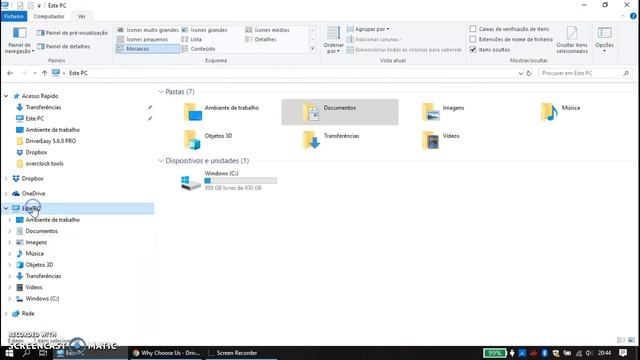This screenshot has height=360, width=640.
Task: Expand the Dropbox tree node
Action: coord(6,179)
